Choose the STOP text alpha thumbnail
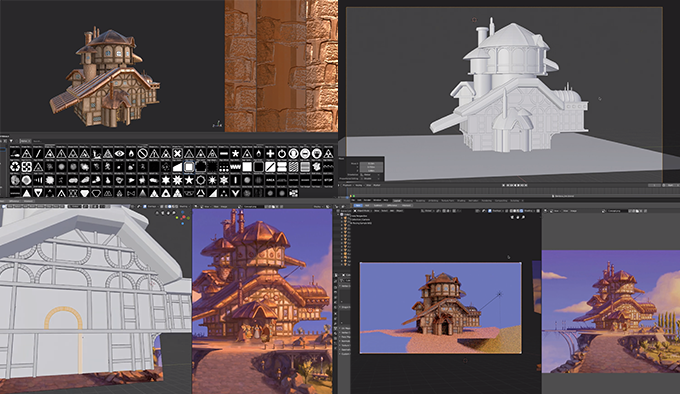 pos(328,180)
